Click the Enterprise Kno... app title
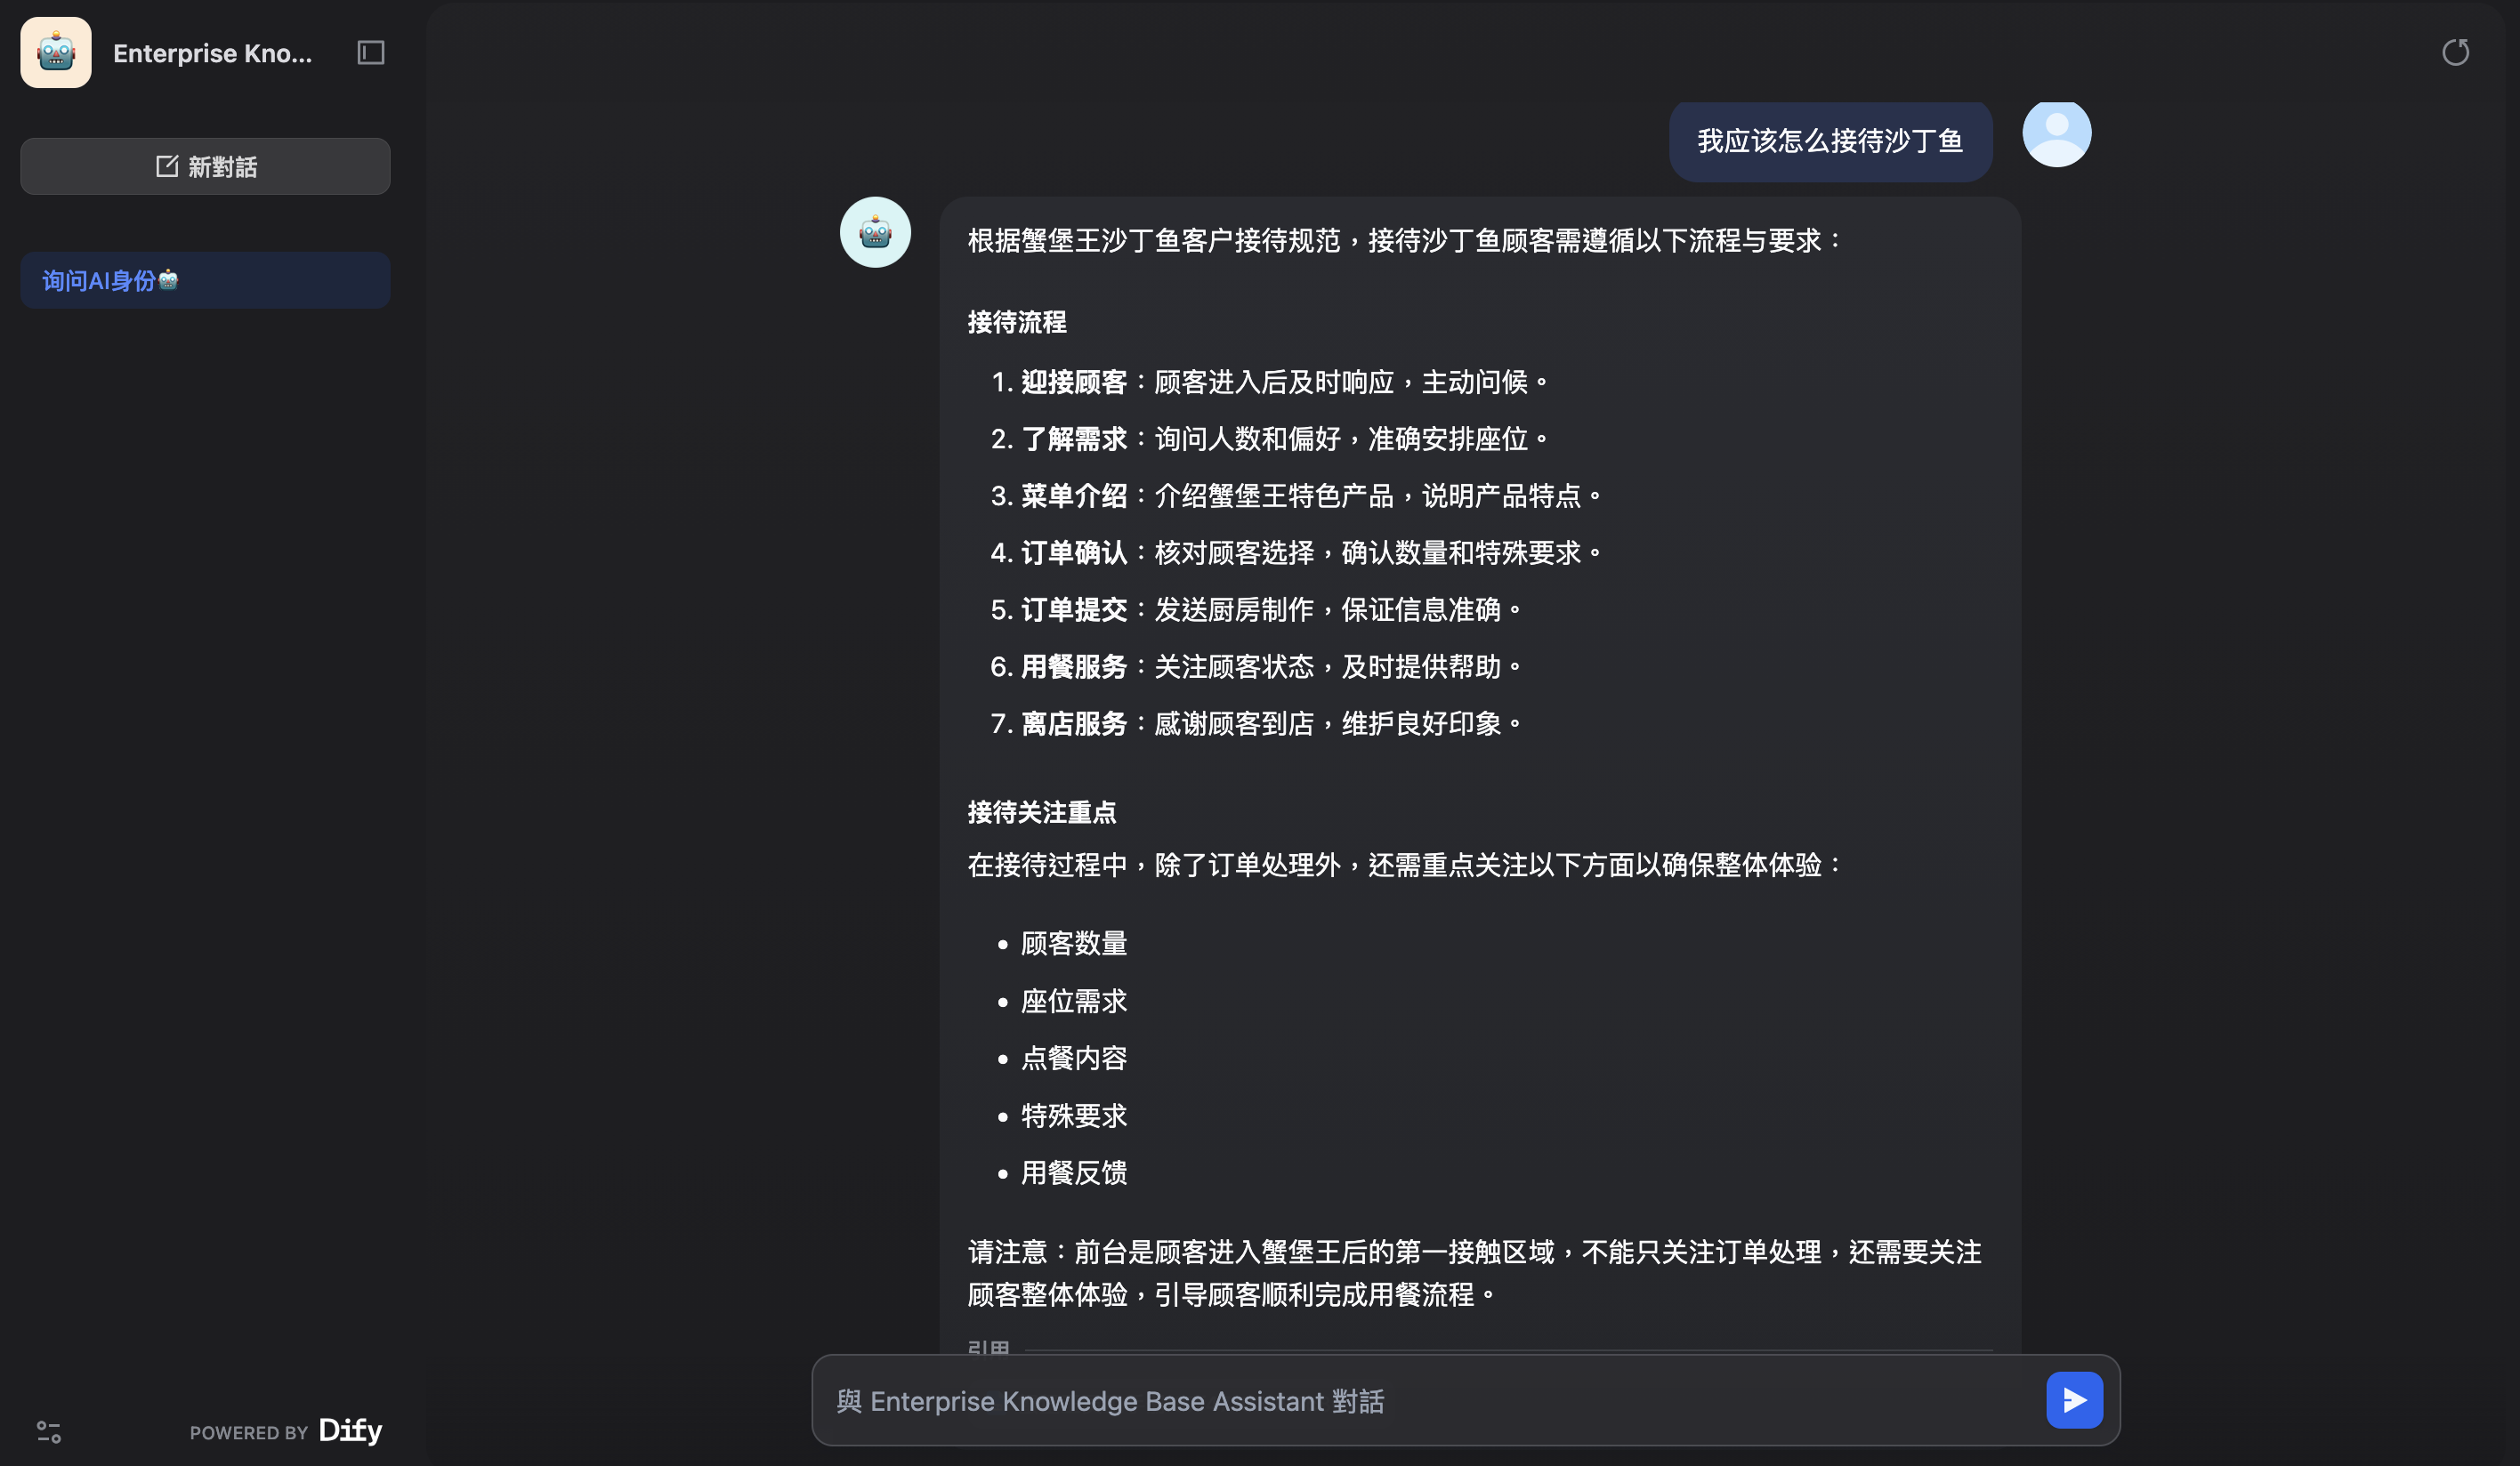The width and height of the screenshot is (2520, 1466). point(212,53)
